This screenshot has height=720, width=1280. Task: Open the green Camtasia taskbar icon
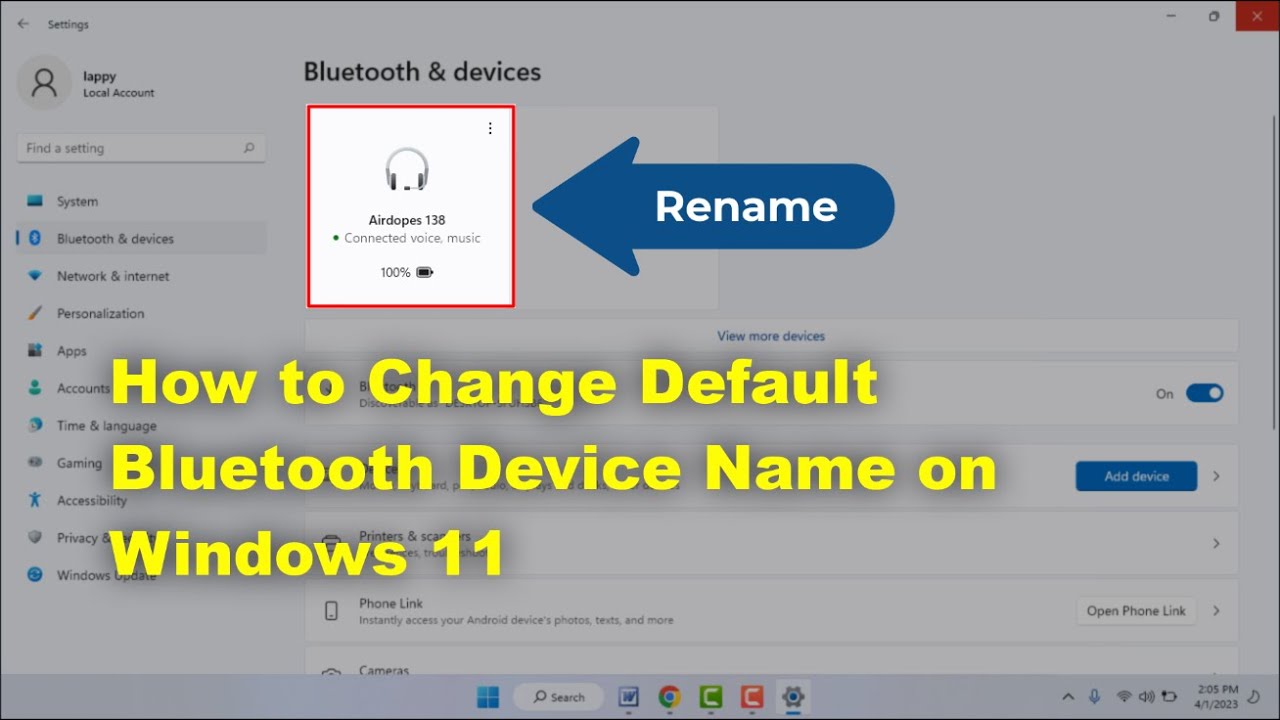(711, 697)
